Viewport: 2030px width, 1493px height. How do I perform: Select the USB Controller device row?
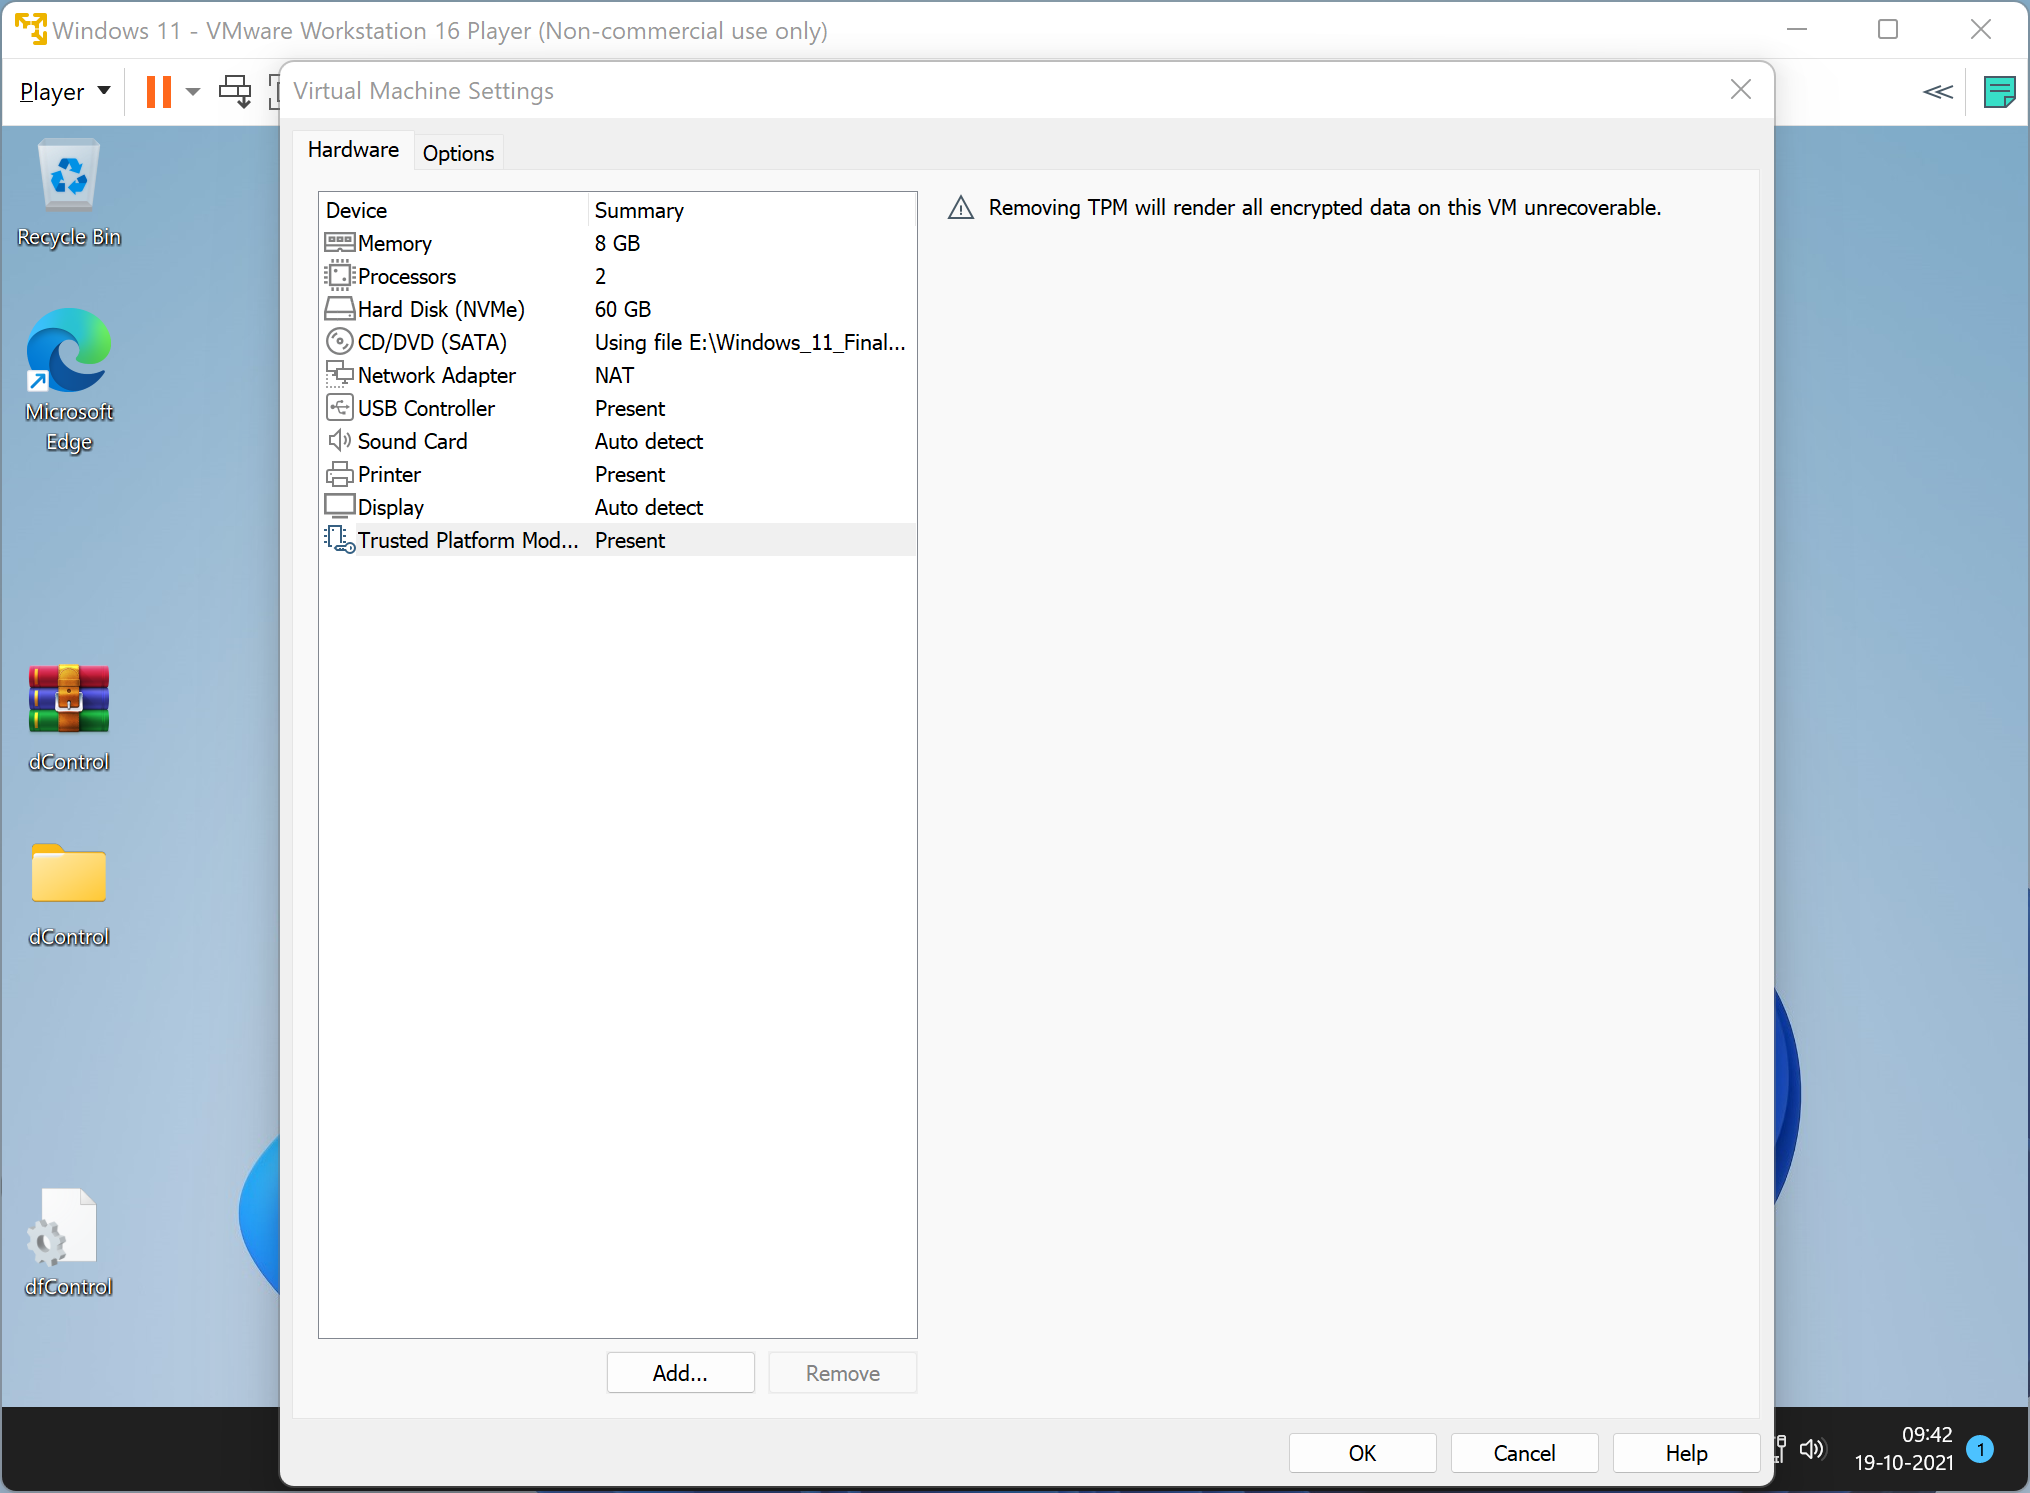[x=615, y=408]
